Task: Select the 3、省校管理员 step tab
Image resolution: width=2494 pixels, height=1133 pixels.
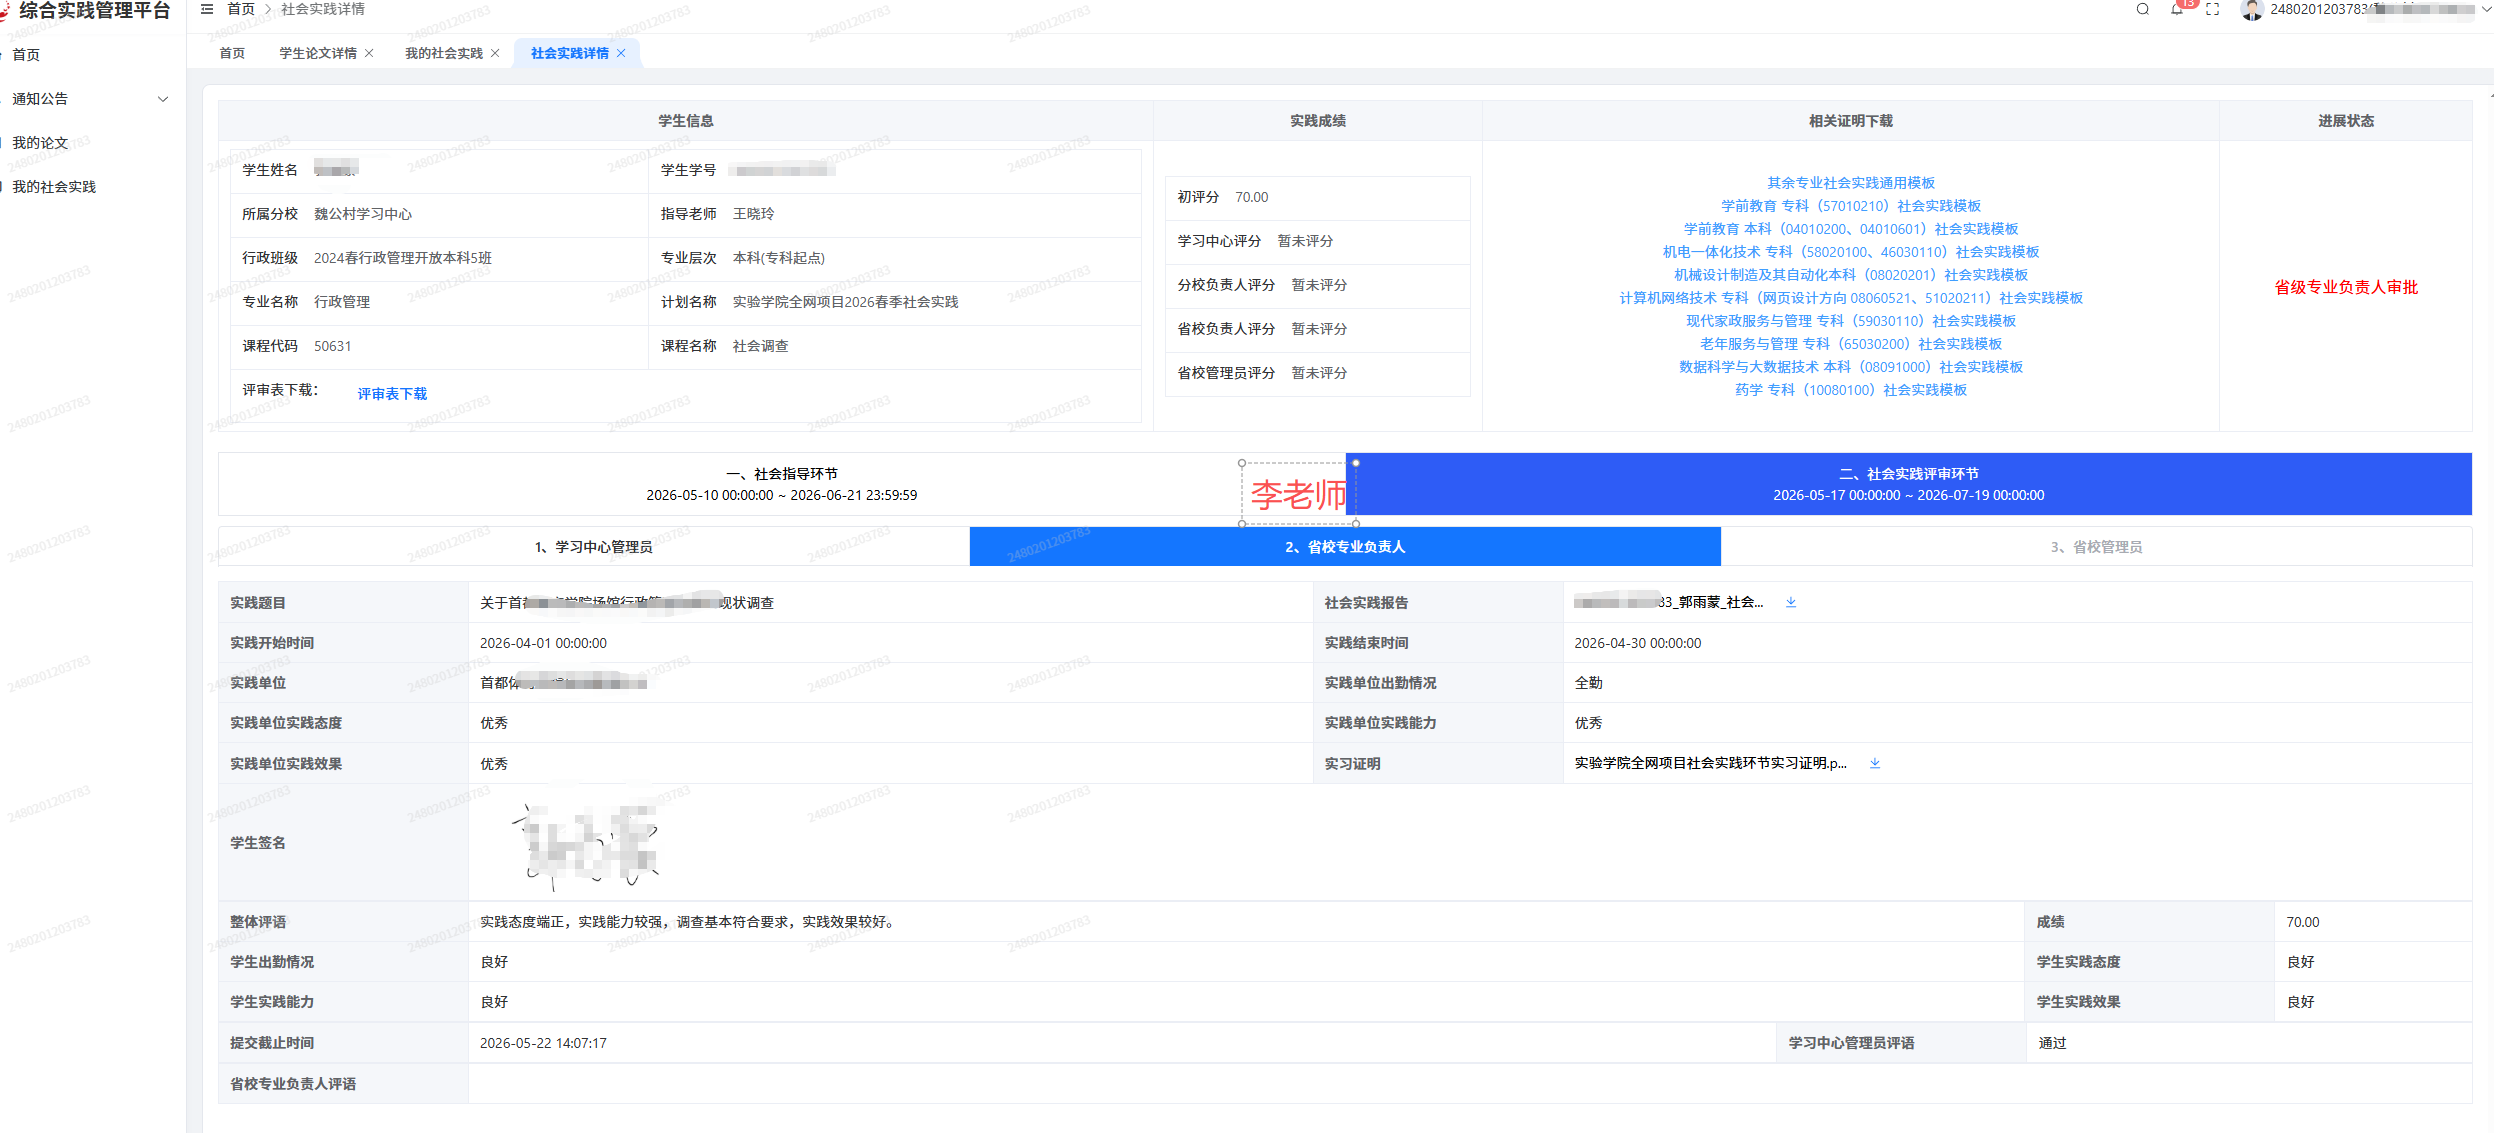Action: (x=2096, y=547)
